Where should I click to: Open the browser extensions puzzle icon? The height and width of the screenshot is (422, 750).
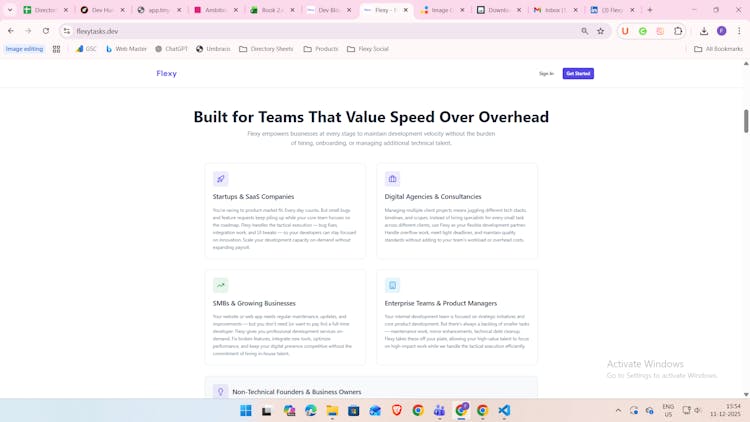pos(678,31)
